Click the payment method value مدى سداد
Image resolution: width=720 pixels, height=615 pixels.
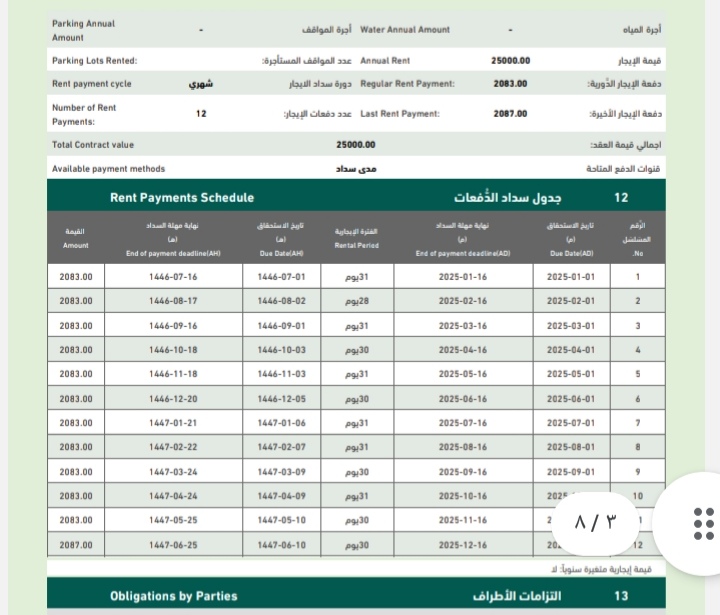tap(356, 169)
